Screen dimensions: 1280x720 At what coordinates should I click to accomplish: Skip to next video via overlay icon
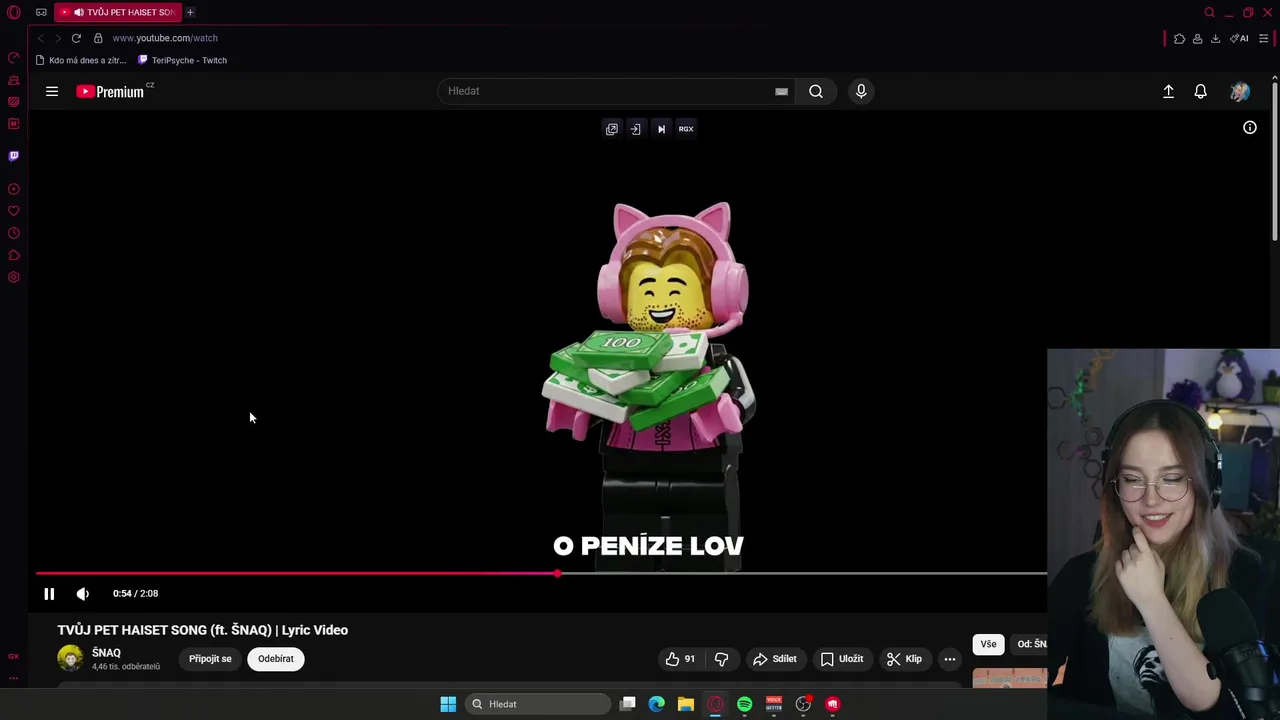(x=661, y=129)
